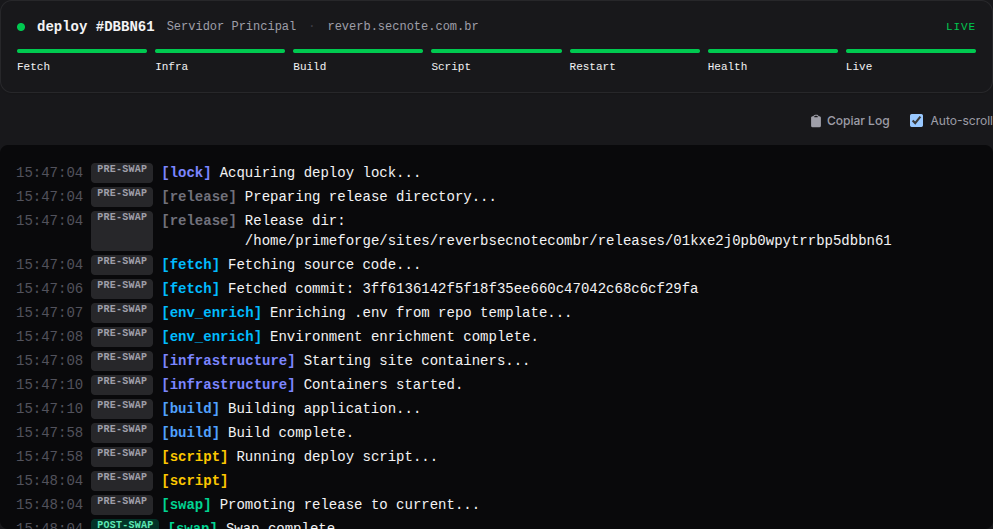Click the Enriching .env from repo template message

click(421, 312)
